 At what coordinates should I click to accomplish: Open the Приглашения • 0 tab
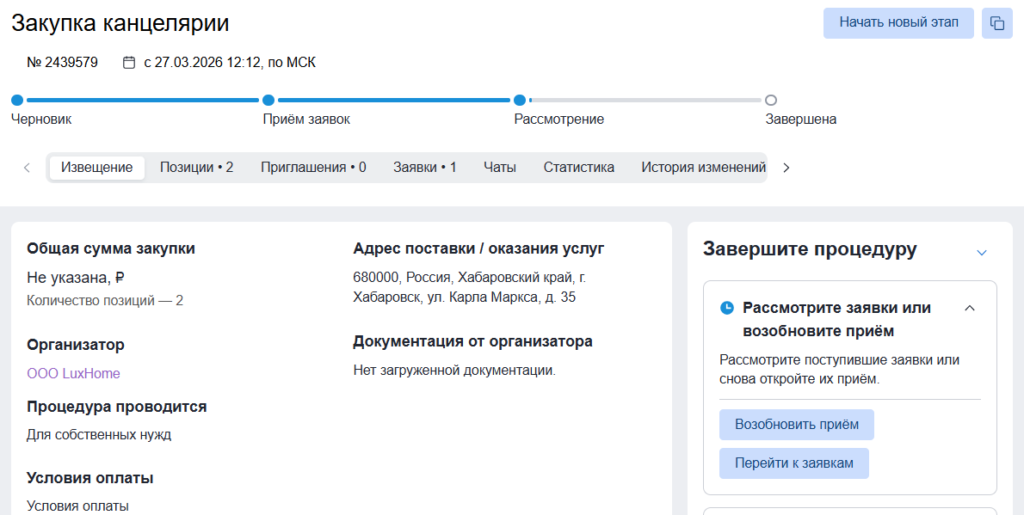pos(313,167)
